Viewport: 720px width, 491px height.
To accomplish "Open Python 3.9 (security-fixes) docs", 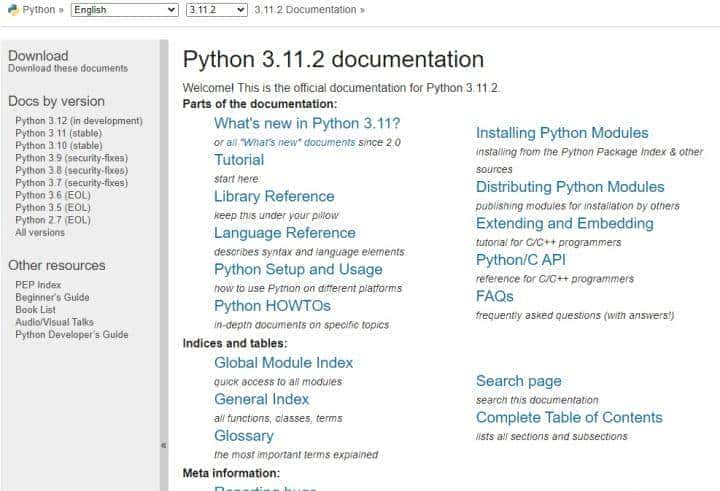I will click(72, 158).
